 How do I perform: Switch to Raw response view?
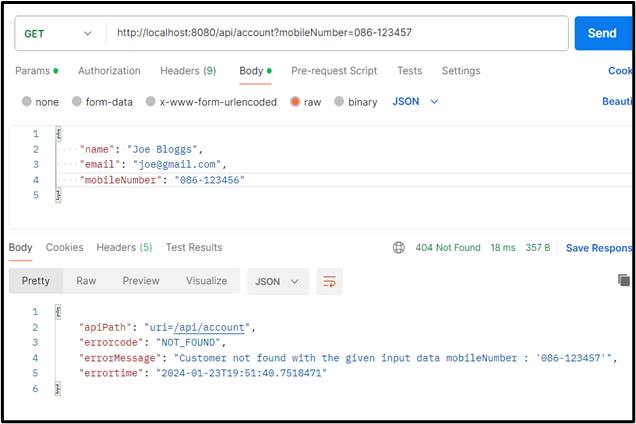(x=87, y=281)
